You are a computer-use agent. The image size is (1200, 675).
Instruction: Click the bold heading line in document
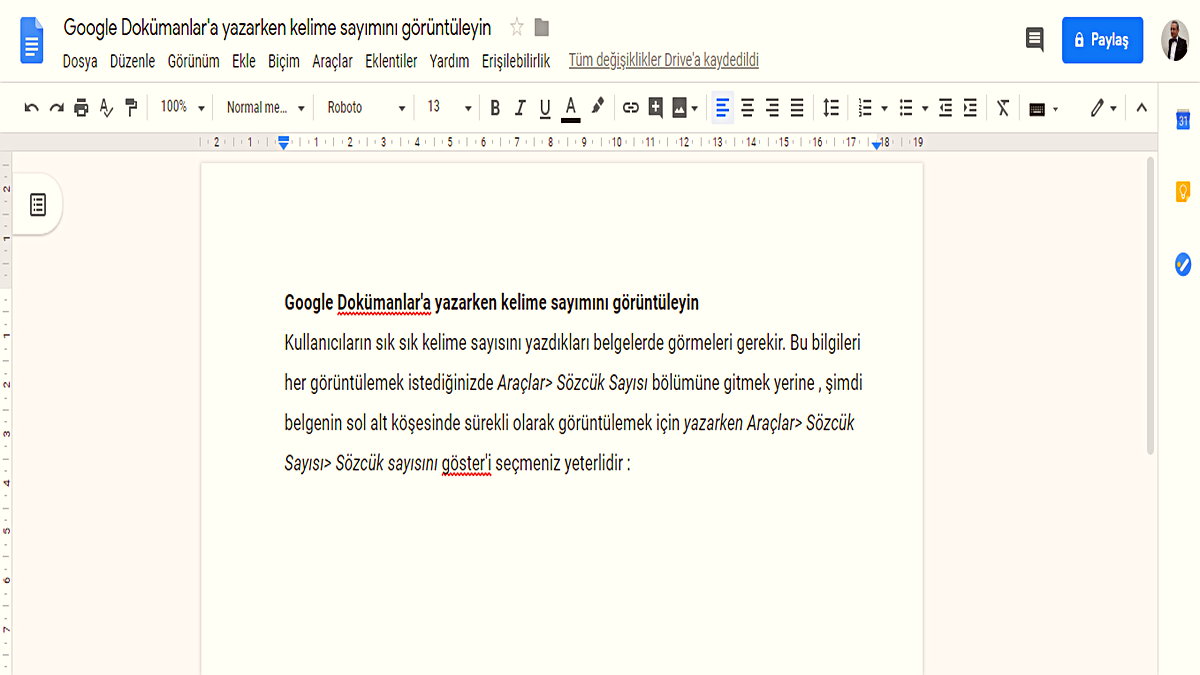pos(492,302)
